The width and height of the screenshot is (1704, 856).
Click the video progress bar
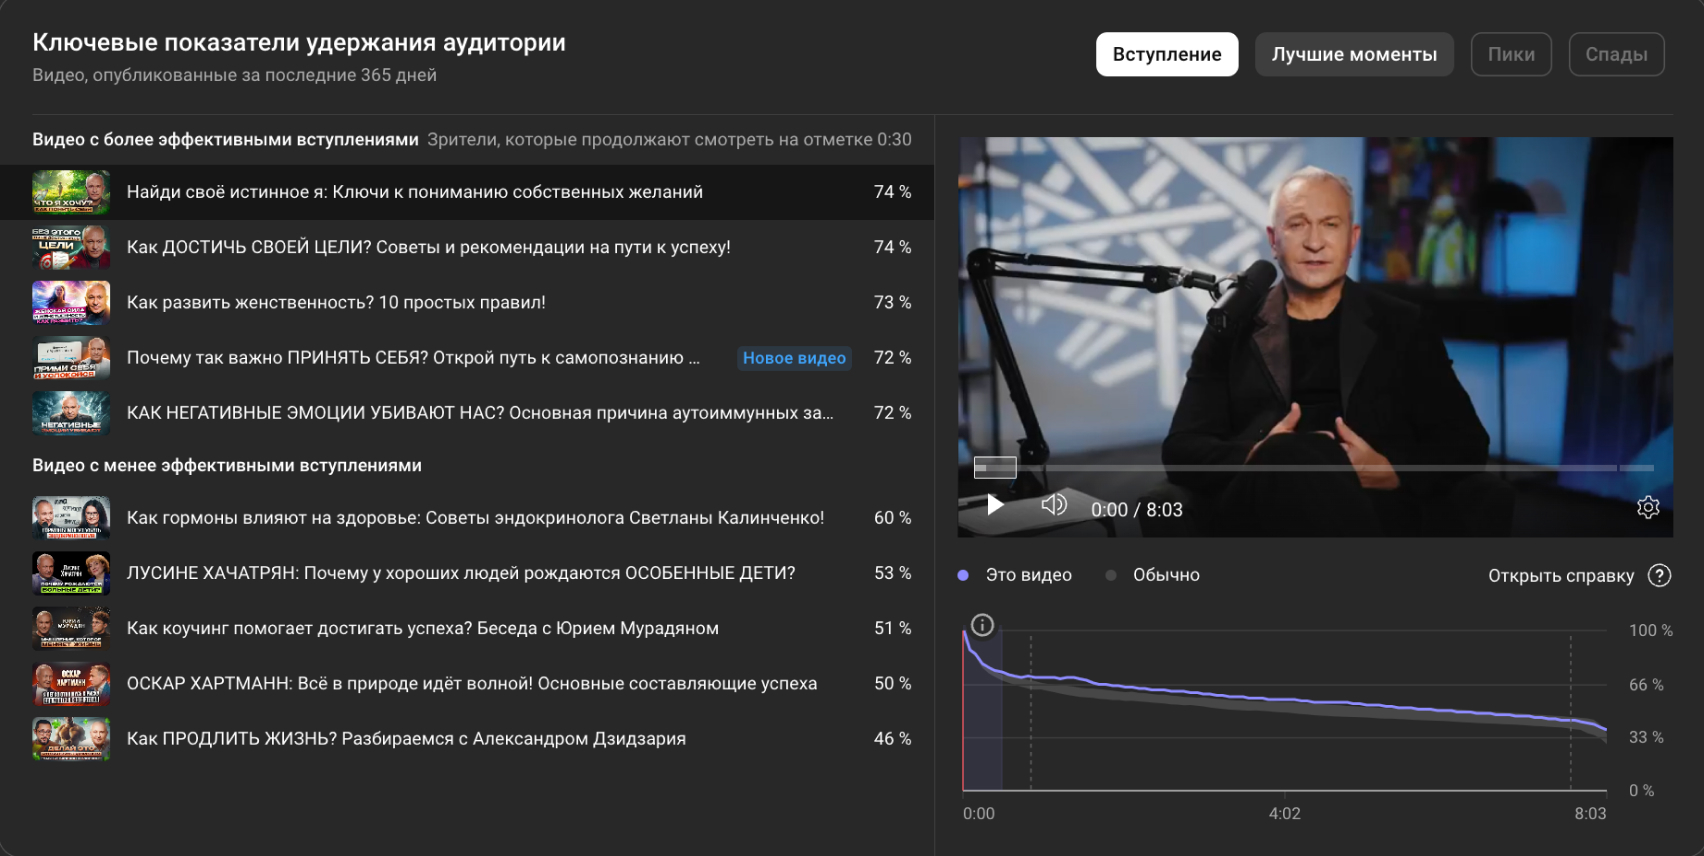pyautogui.click(x=1315, y=467)
